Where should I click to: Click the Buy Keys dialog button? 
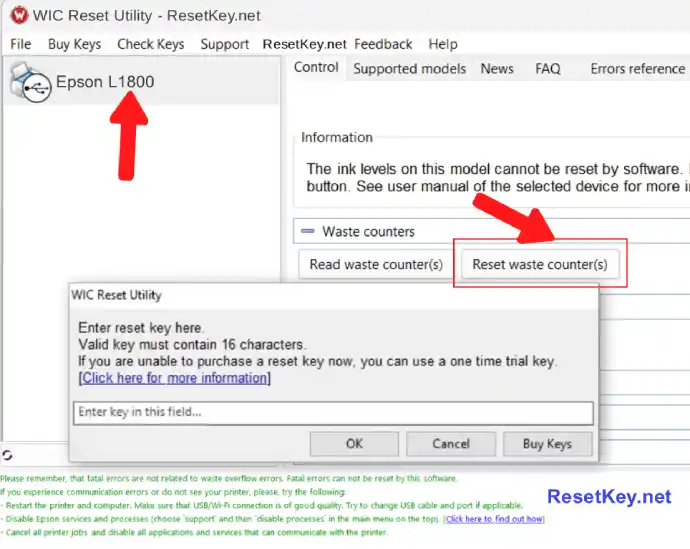click(x=547, y=443)
